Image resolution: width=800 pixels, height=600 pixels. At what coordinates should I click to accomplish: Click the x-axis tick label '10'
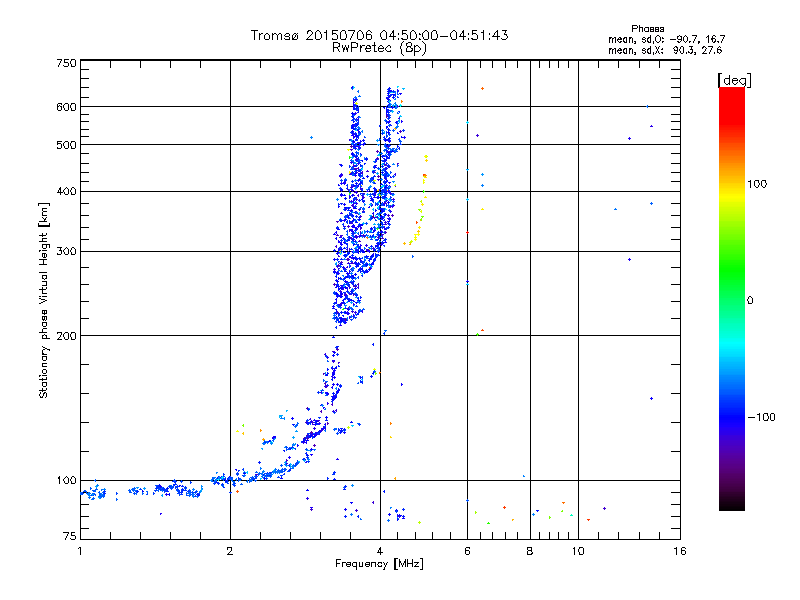coord(578,551)
